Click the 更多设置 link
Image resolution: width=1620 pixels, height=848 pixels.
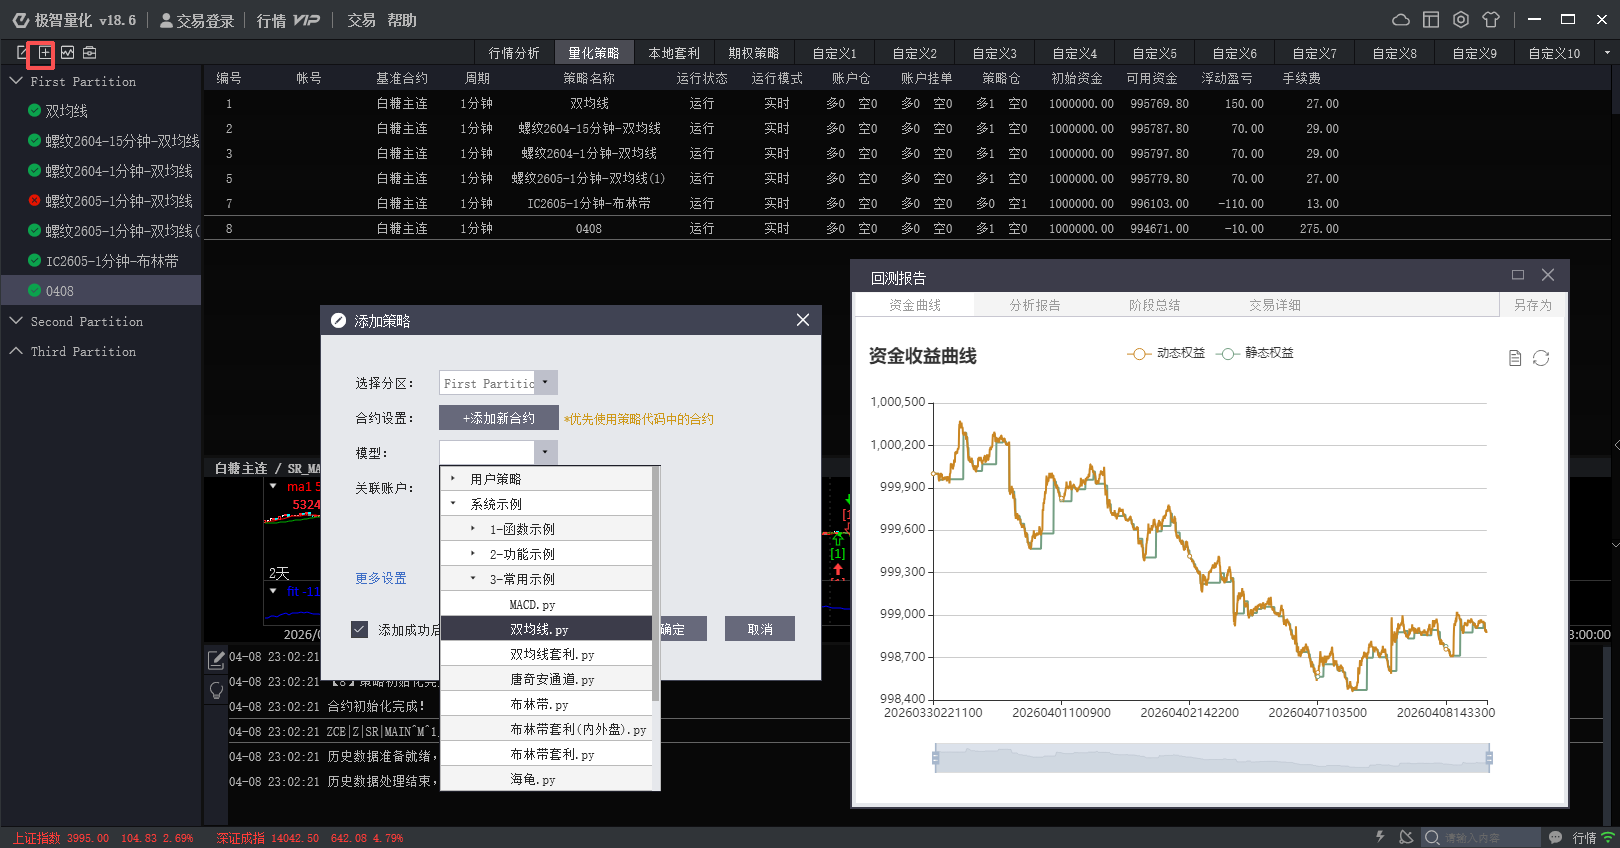click(x=381, y=578)
